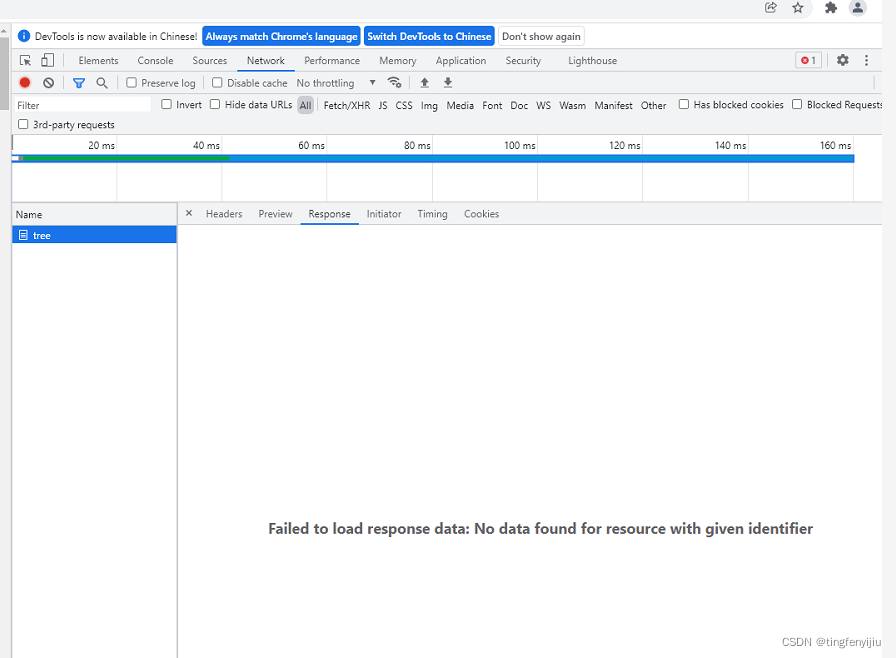Open the customize DevTools three-dot menu
Viewport: 896px width, 658px height.
pos(866,60)
